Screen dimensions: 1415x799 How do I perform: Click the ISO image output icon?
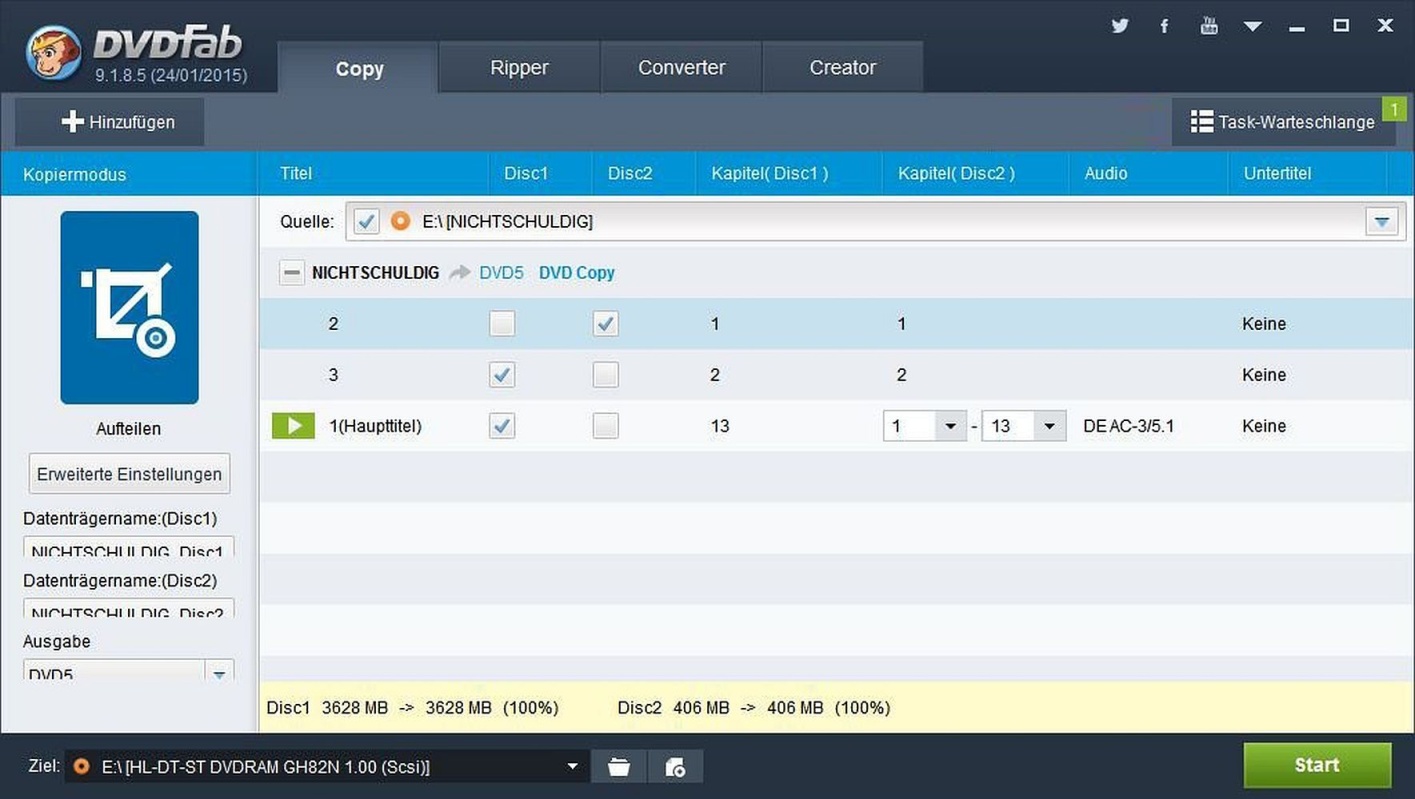[675, 767]
